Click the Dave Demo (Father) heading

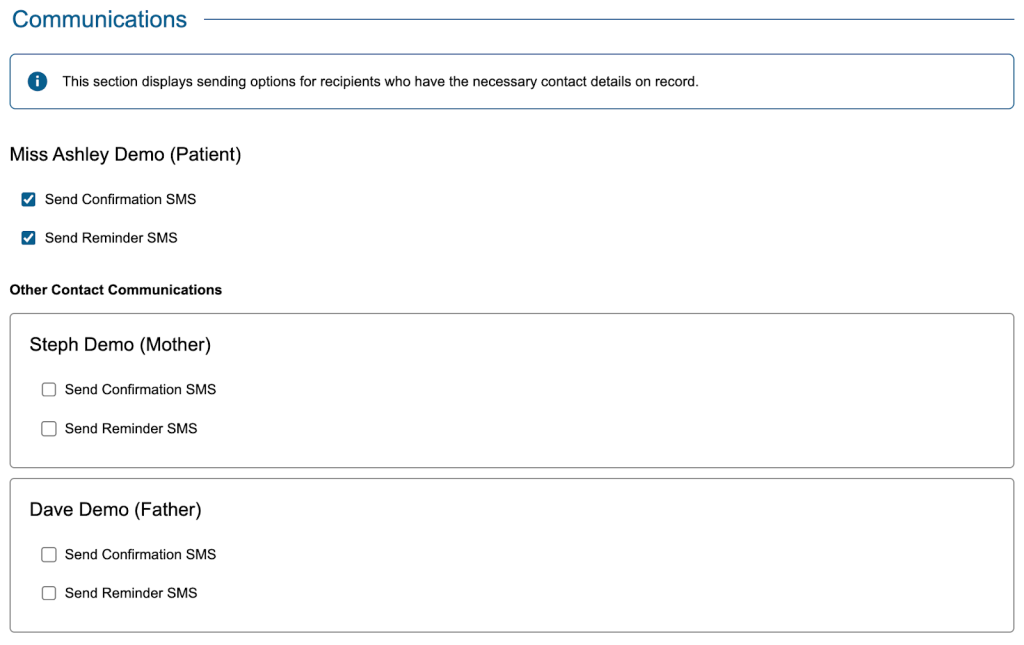[x=115, y=510]
